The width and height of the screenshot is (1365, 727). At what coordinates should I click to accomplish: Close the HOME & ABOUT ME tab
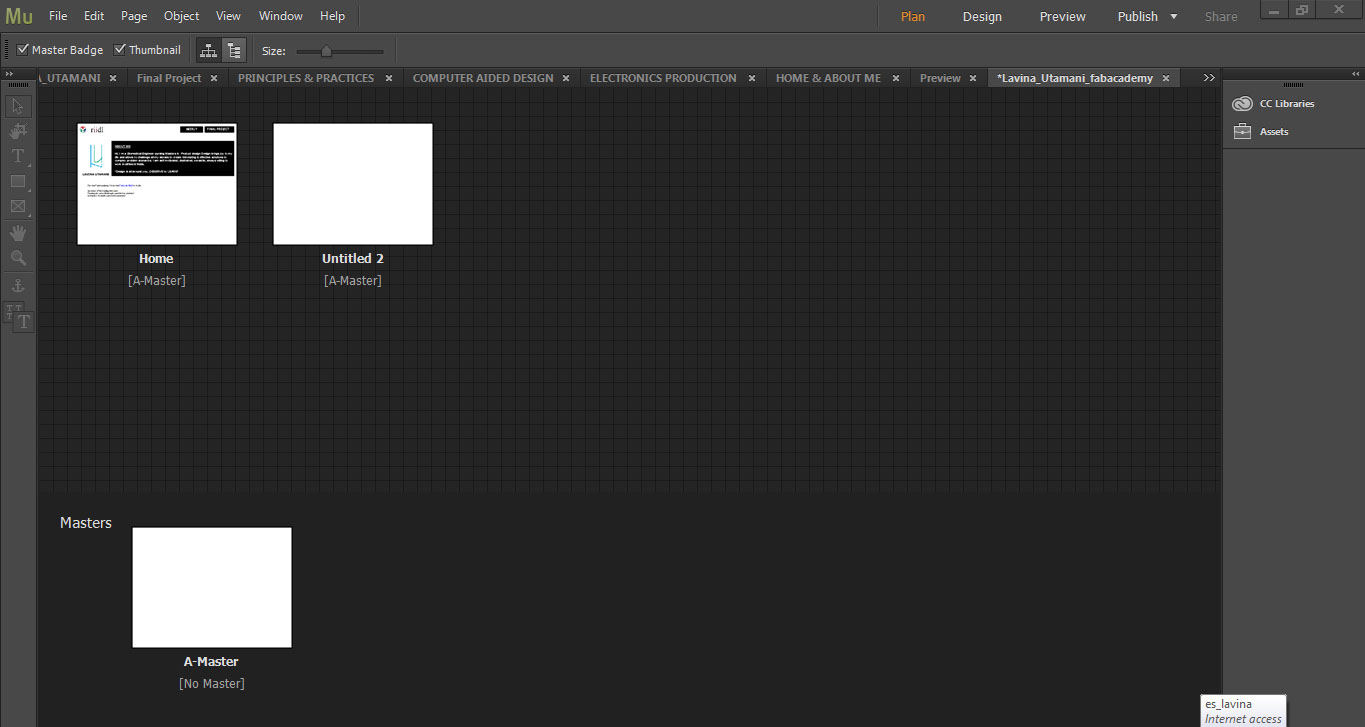pyautogui.click(x=895, y=78)
